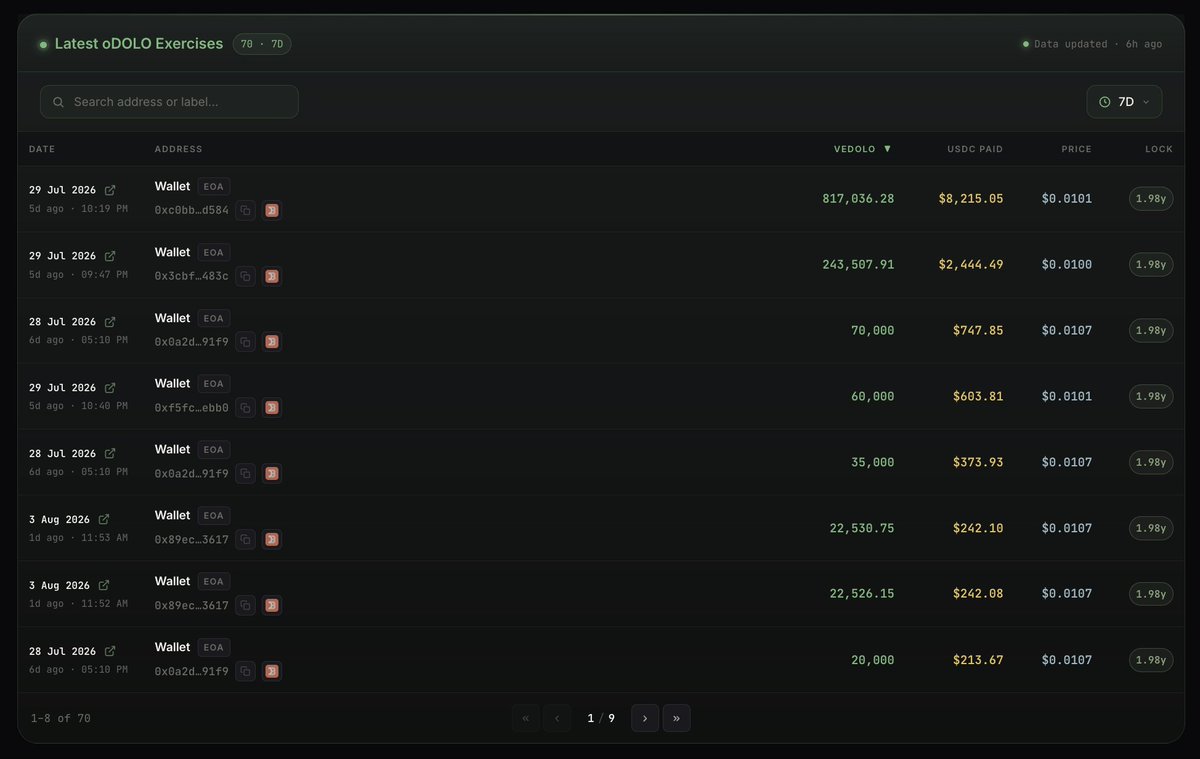The height and width of the screenshot is (759, 1200).
Task: Open transaction link for 70,000 VEDOLO row
Action: tap(110, 322)
